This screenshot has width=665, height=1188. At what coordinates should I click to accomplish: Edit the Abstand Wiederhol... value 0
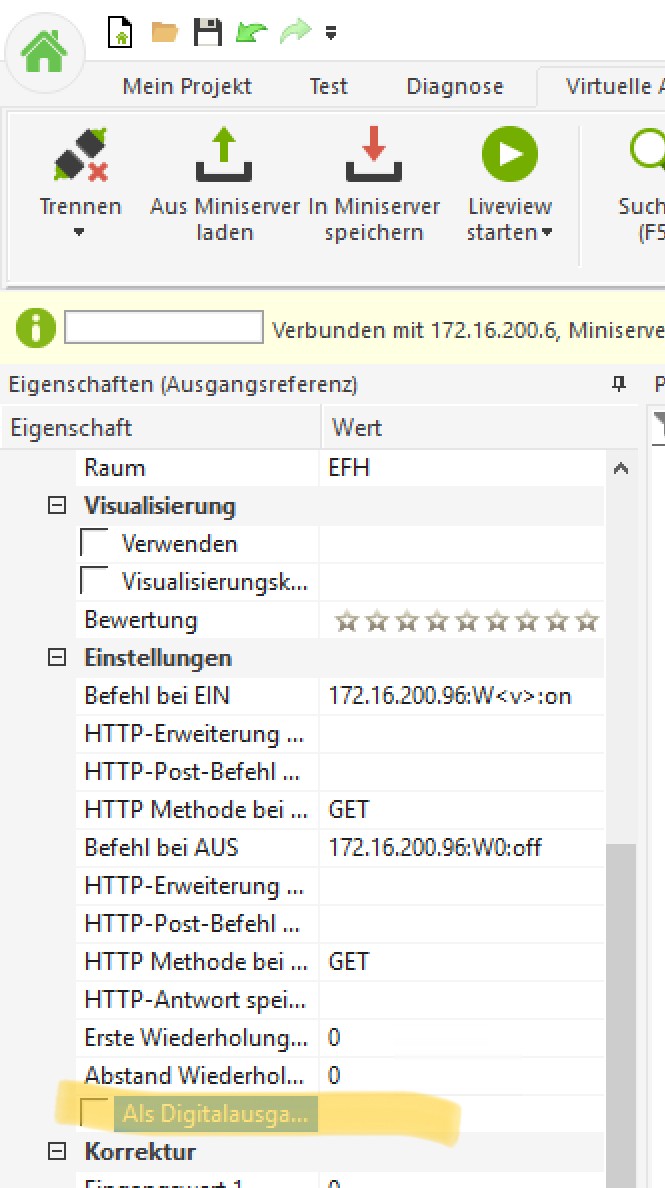click(462, 1075)
